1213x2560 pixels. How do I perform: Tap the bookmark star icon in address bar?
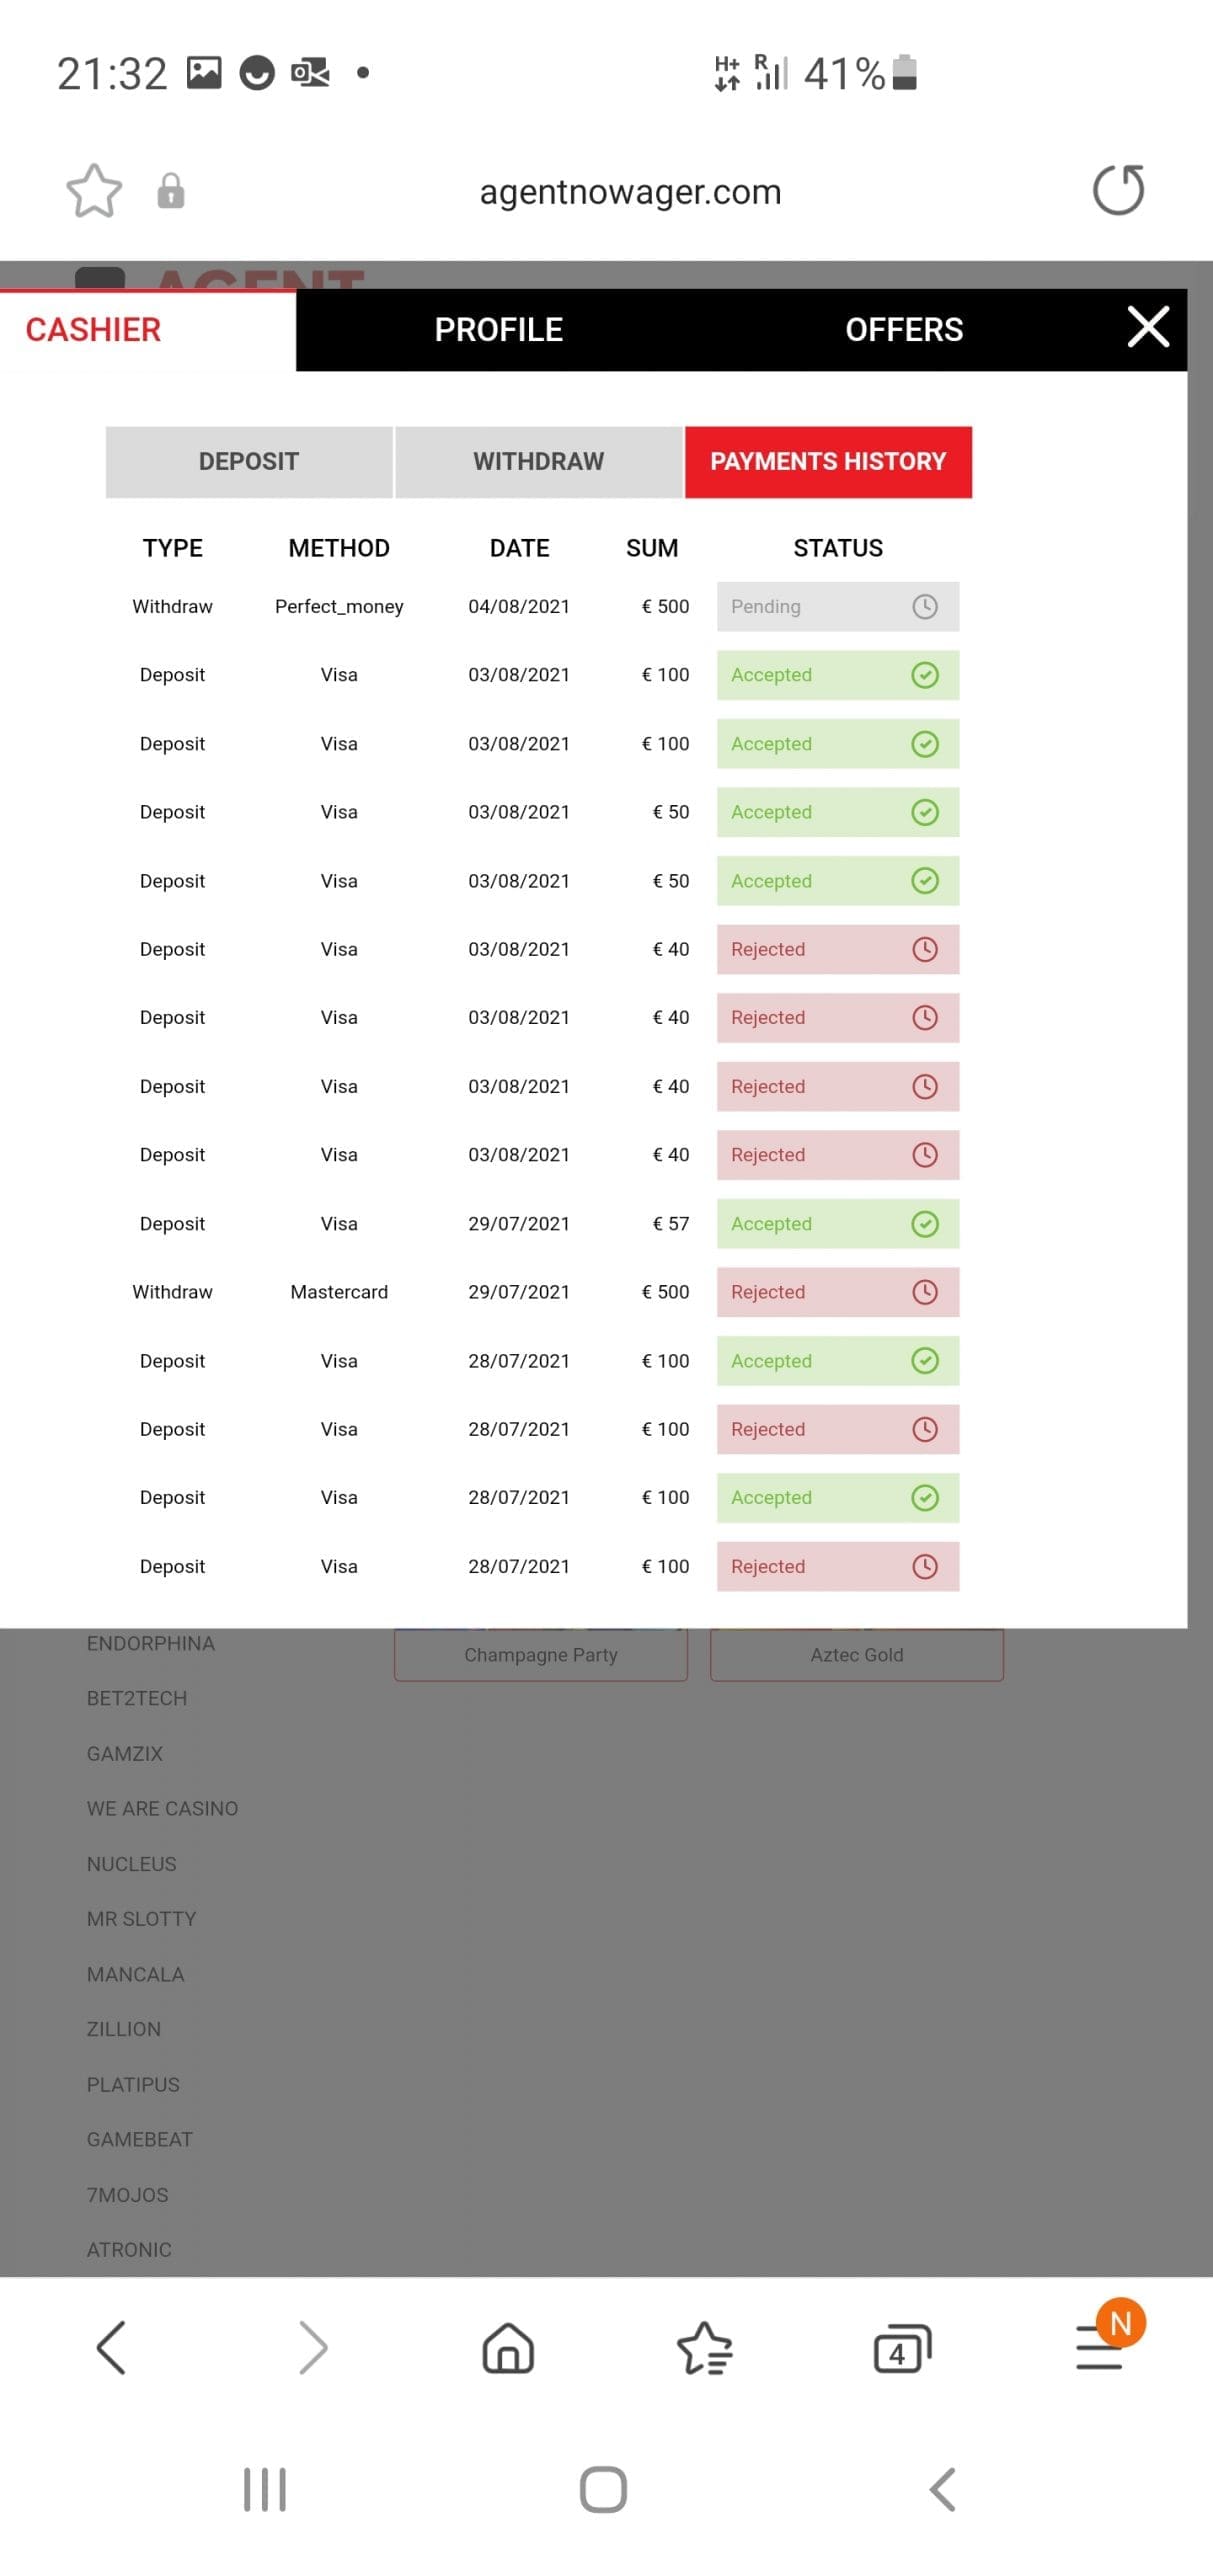[94, 190]
